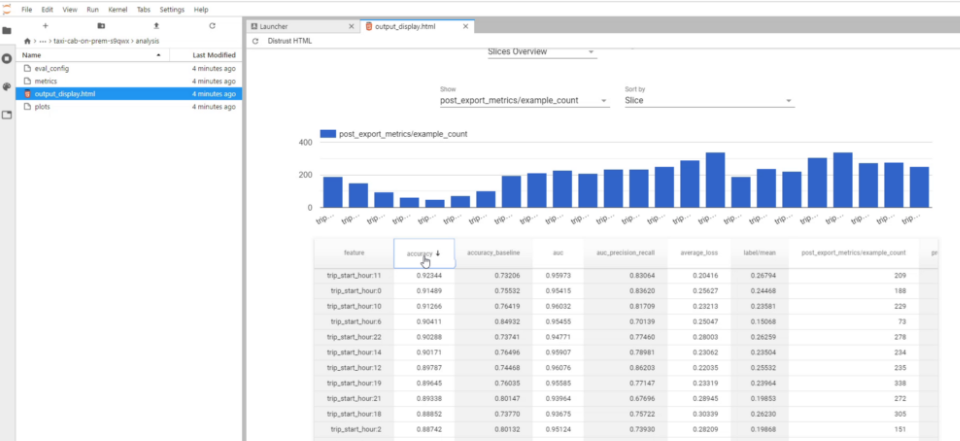Open the Kernel menu

118,10
